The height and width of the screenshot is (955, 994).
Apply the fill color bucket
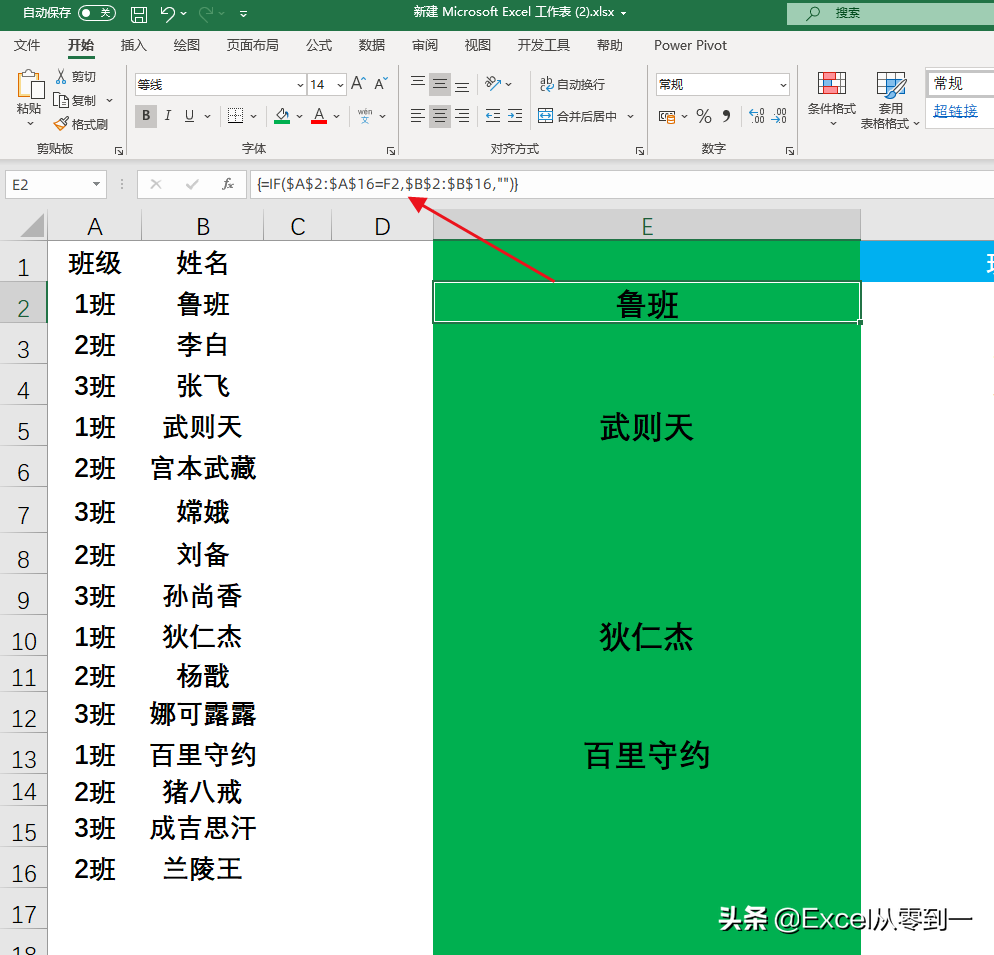pyautogui.click(x=283, y=115)
